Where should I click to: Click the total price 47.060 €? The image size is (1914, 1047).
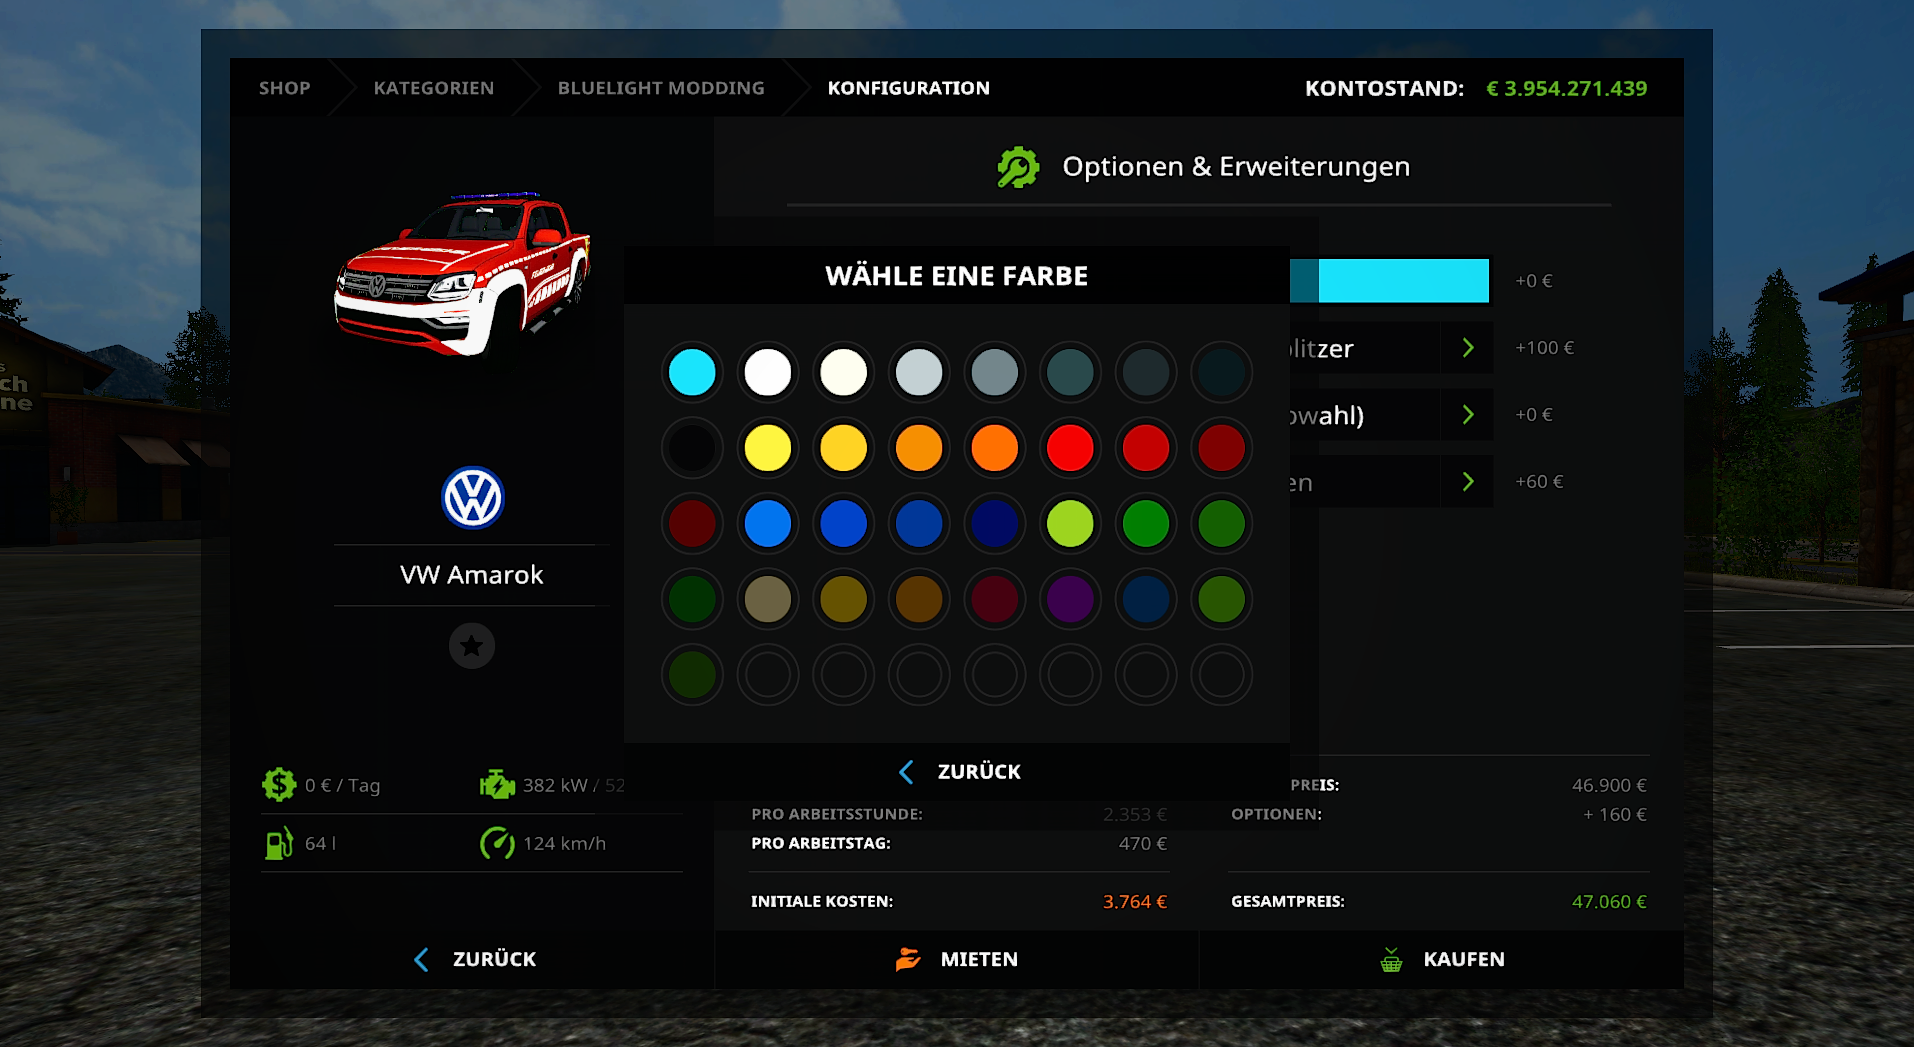(x=1609, y=902)
